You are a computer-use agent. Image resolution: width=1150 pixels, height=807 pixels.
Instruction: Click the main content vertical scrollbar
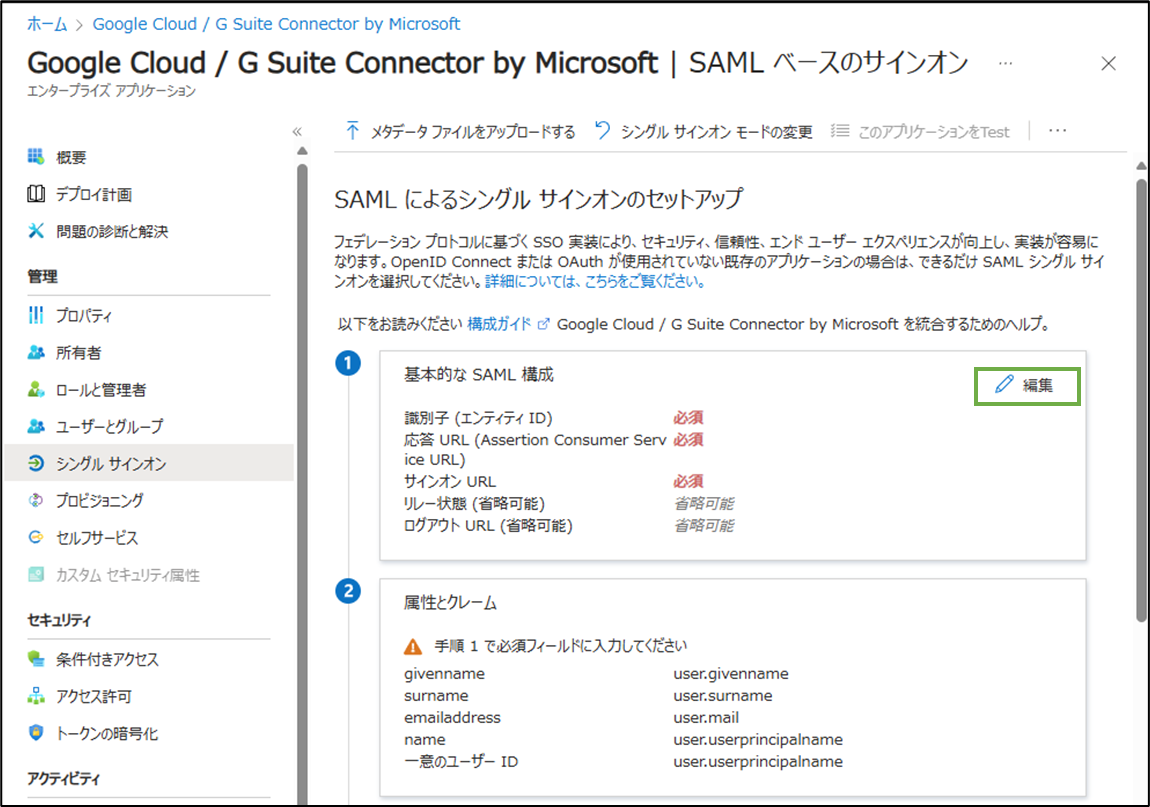pos(1141,400)
